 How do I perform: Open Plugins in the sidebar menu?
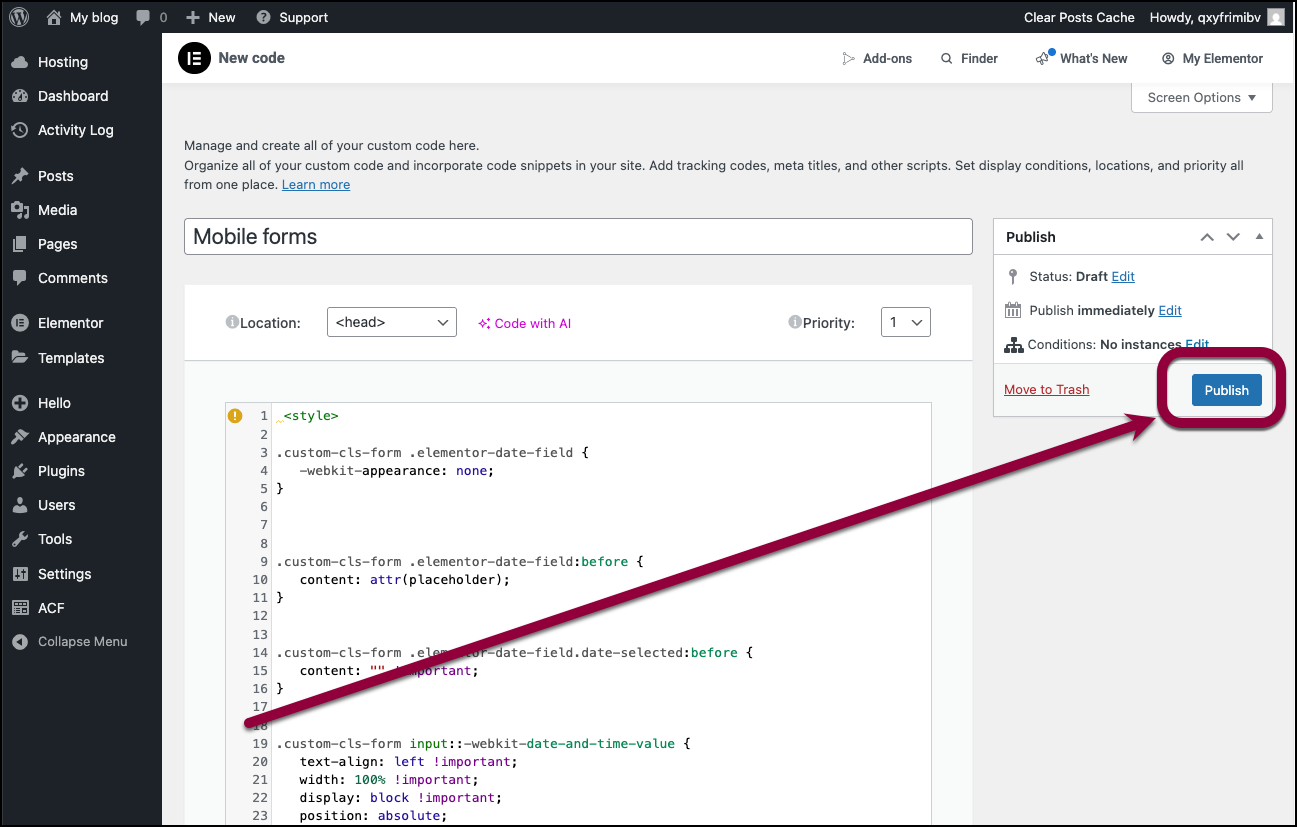point(61,471)
